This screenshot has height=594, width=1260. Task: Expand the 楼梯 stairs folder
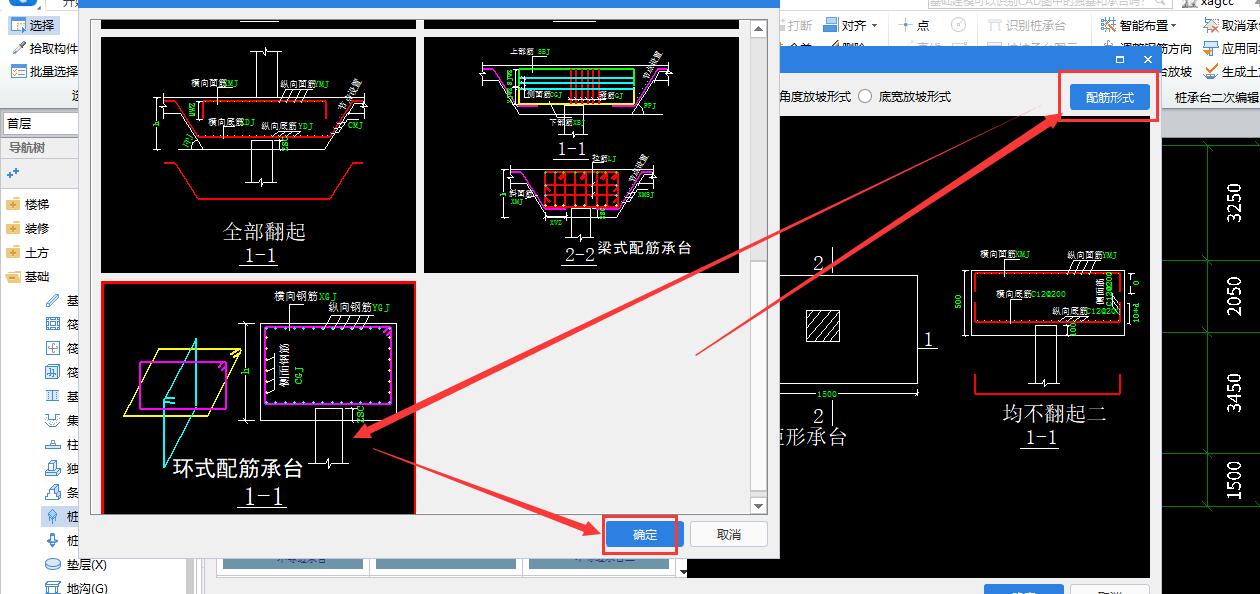[x=13, y=204]
